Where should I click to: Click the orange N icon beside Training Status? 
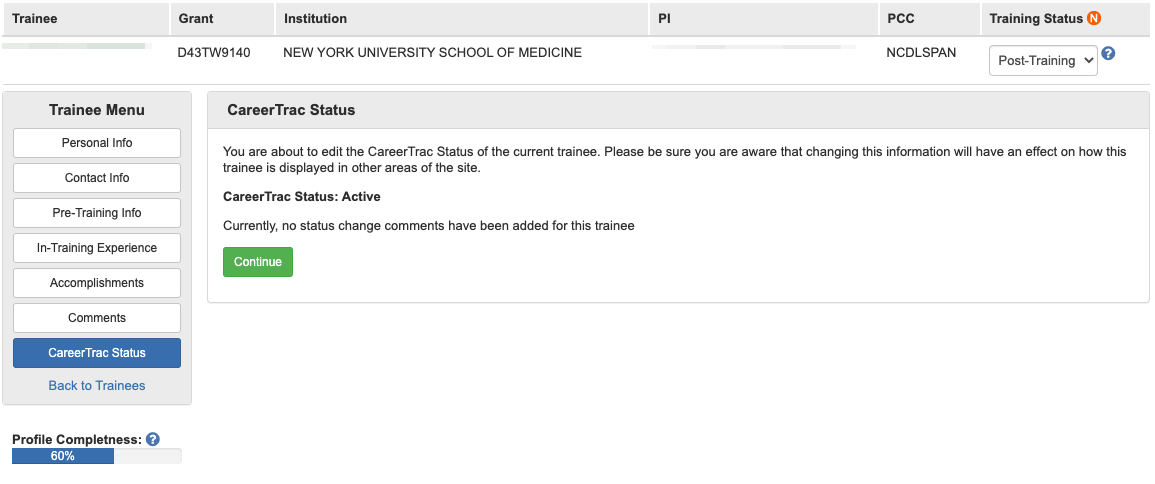(1094, 19)
